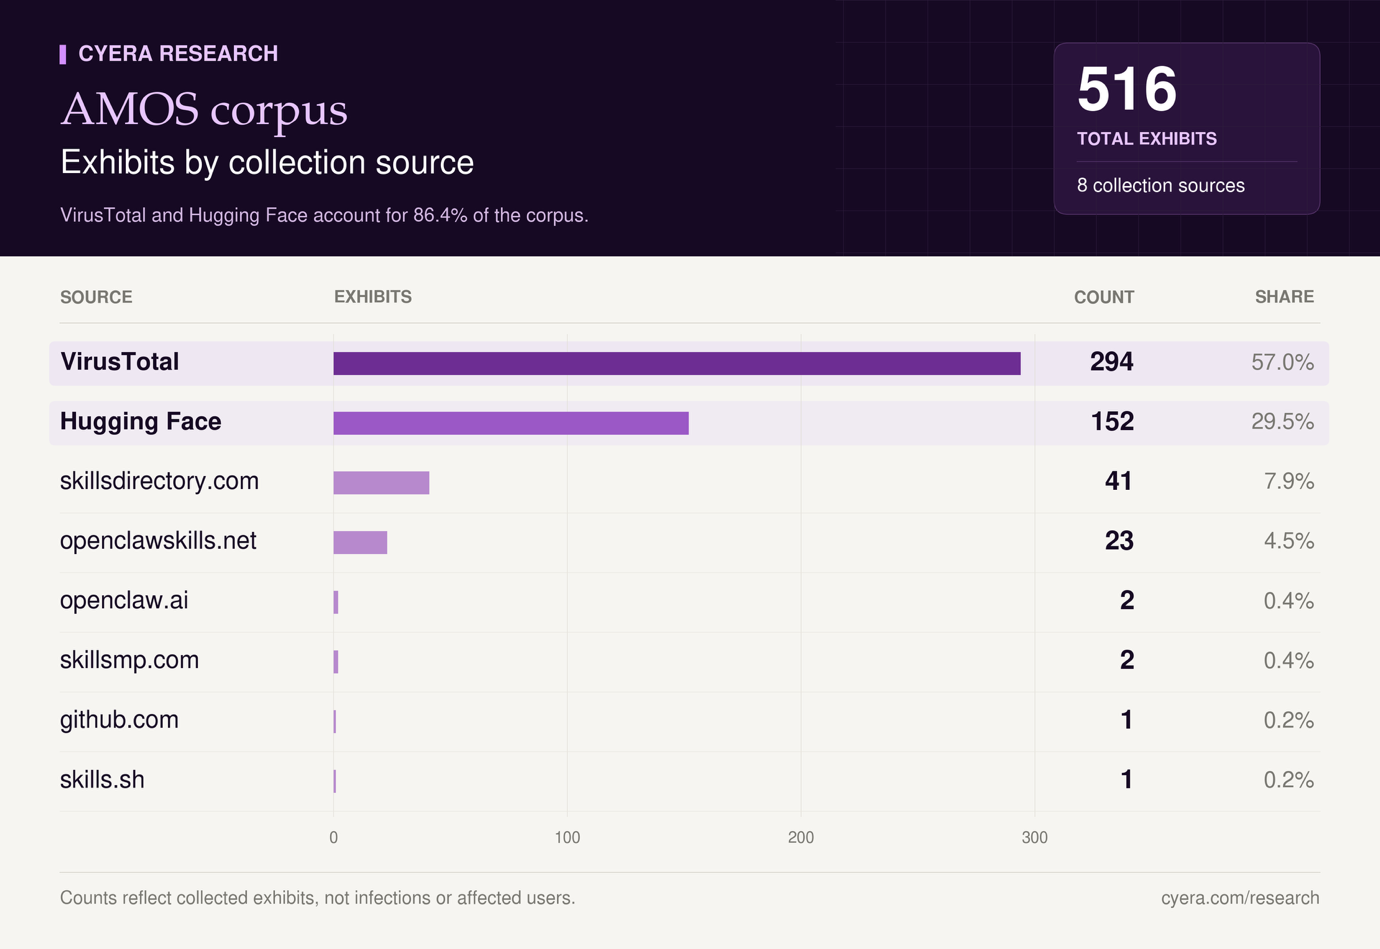The height and width of the screenshot is (949, 1380).
Task: Click the 4.5% share value
Action: click(1289, 541)
